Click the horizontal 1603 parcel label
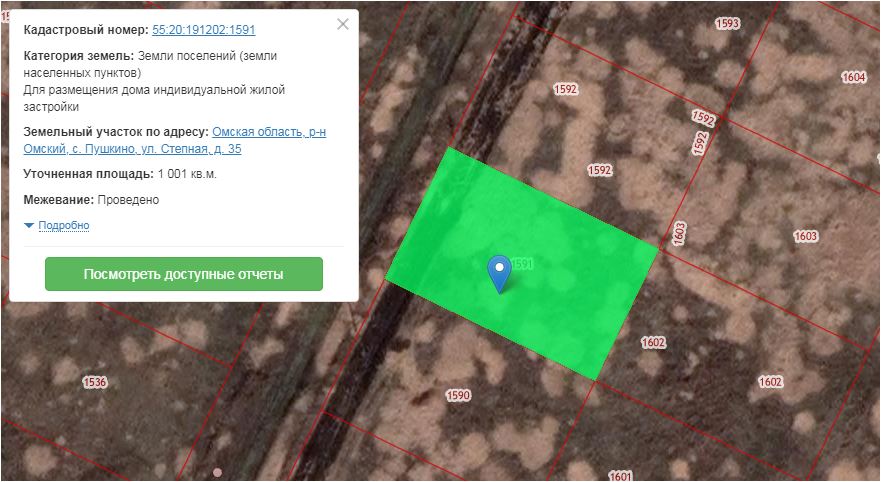 [805, 237]
